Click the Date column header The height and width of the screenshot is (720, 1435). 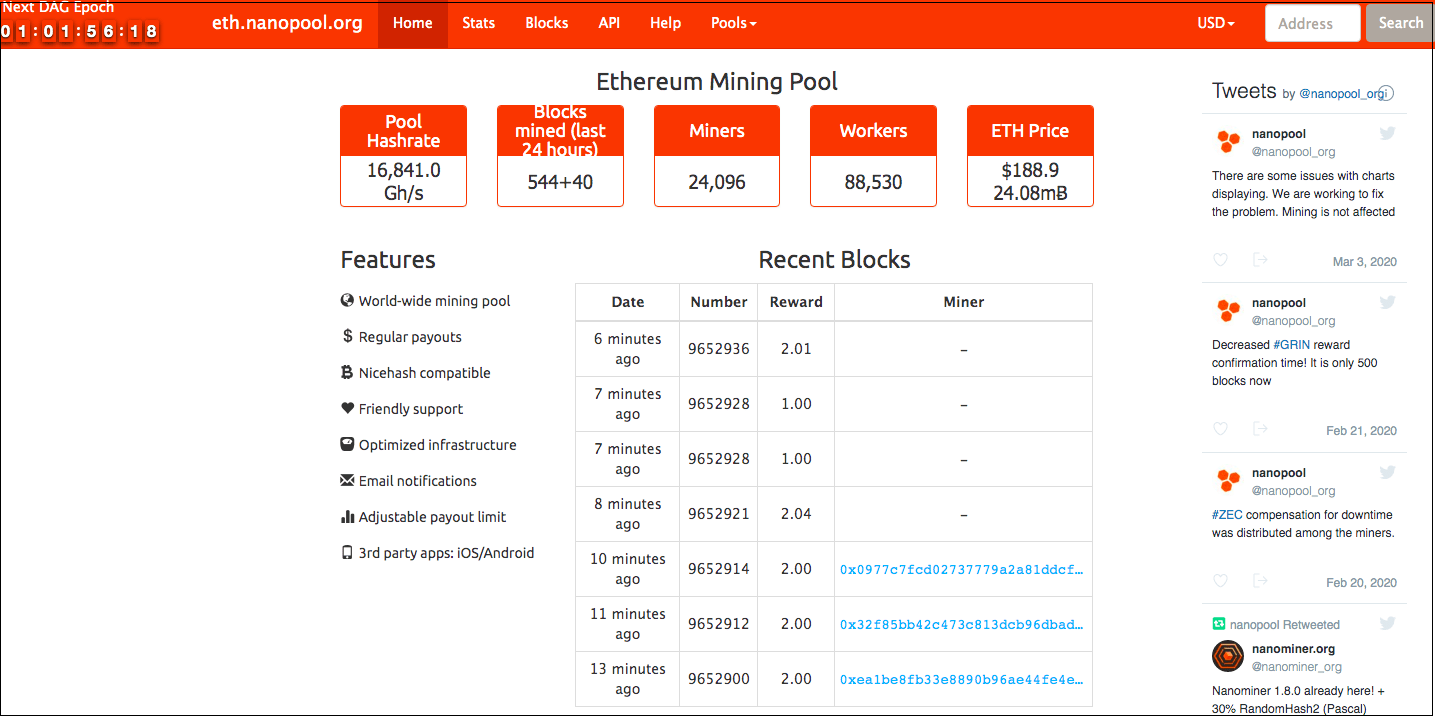coord(628,302)
